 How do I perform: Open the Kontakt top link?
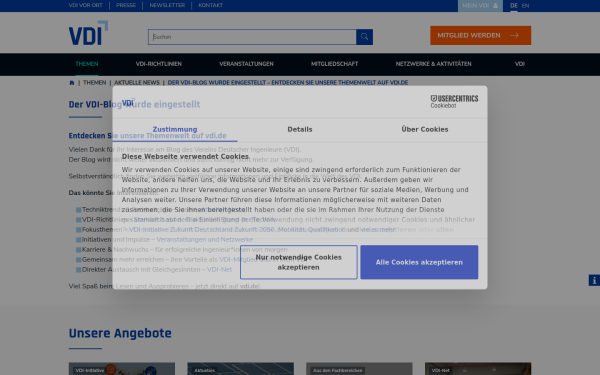tap(210, 5)
